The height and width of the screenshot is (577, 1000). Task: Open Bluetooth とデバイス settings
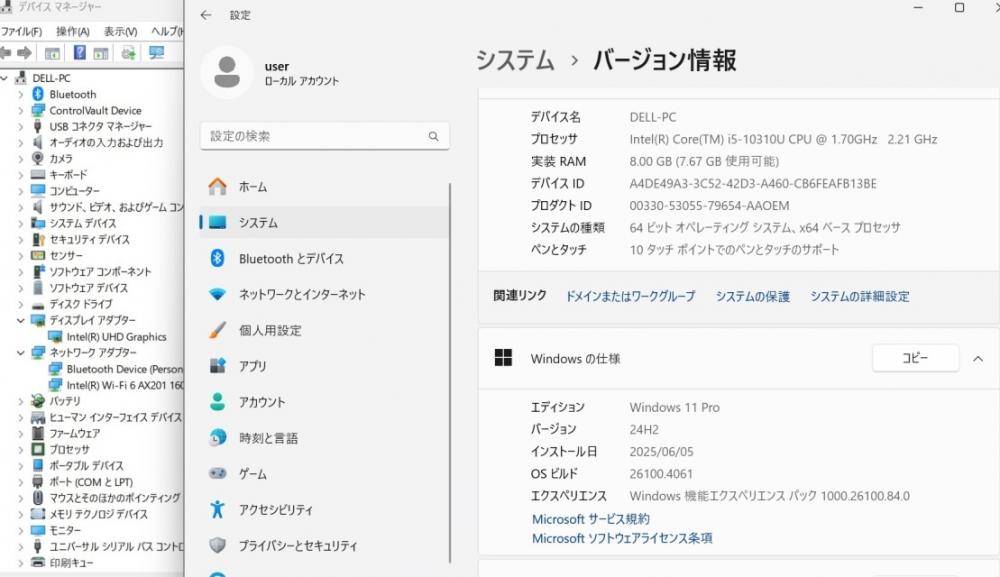point(324,258)
